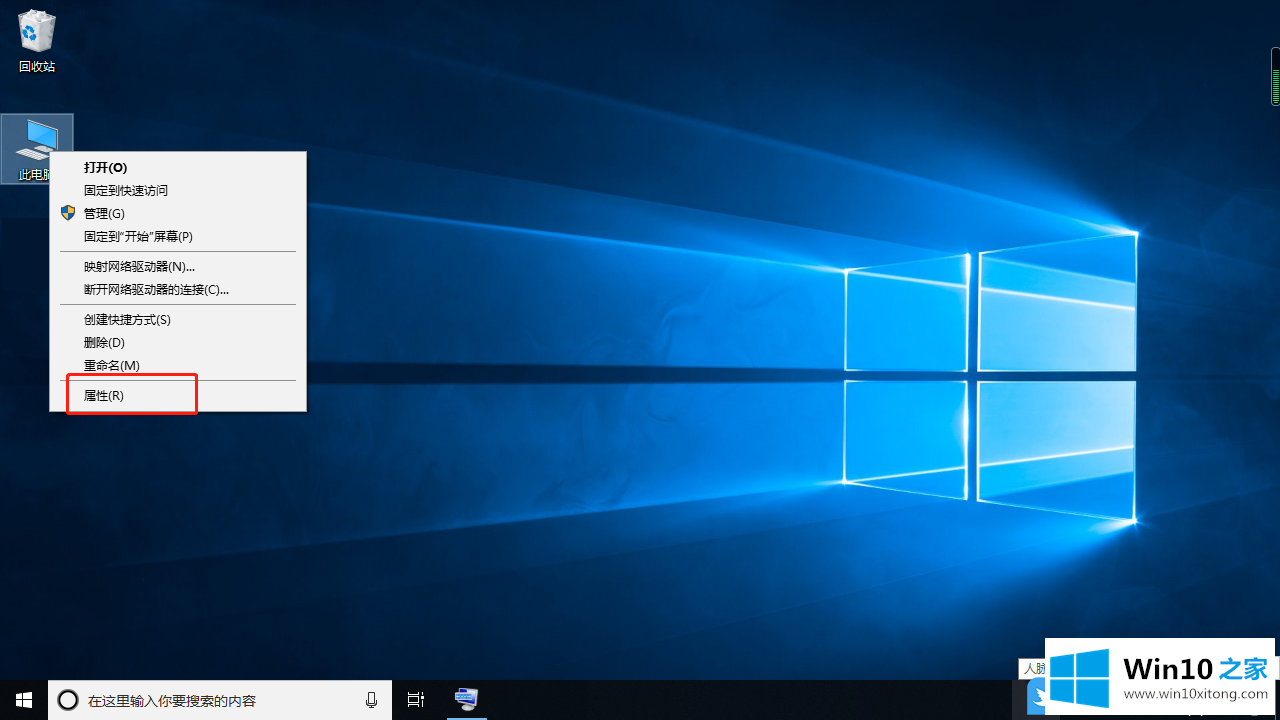Select 固定到快速访问 in the context menu
Screen dimensions: 1280x720
click(178, 190)
